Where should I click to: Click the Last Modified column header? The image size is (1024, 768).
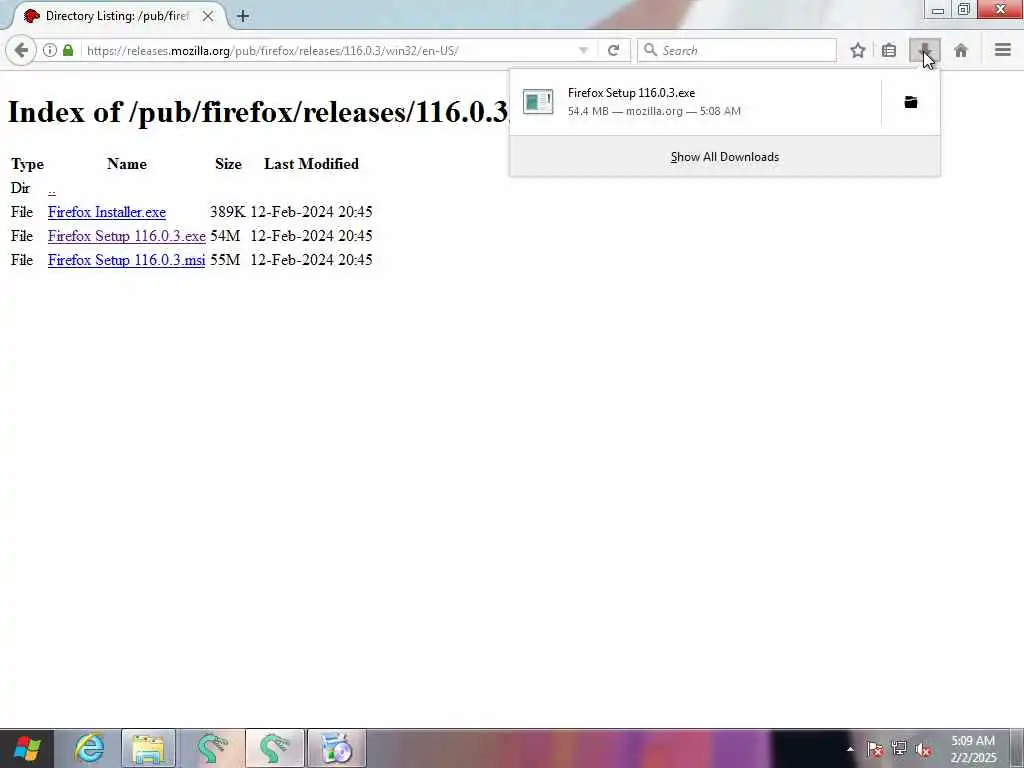click(x=311, y=164)
